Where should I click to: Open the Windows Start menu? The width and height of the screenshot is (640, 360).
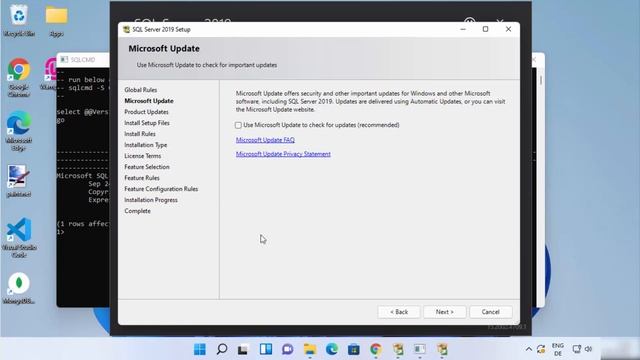pyautogui.click(x=200, y=349)
